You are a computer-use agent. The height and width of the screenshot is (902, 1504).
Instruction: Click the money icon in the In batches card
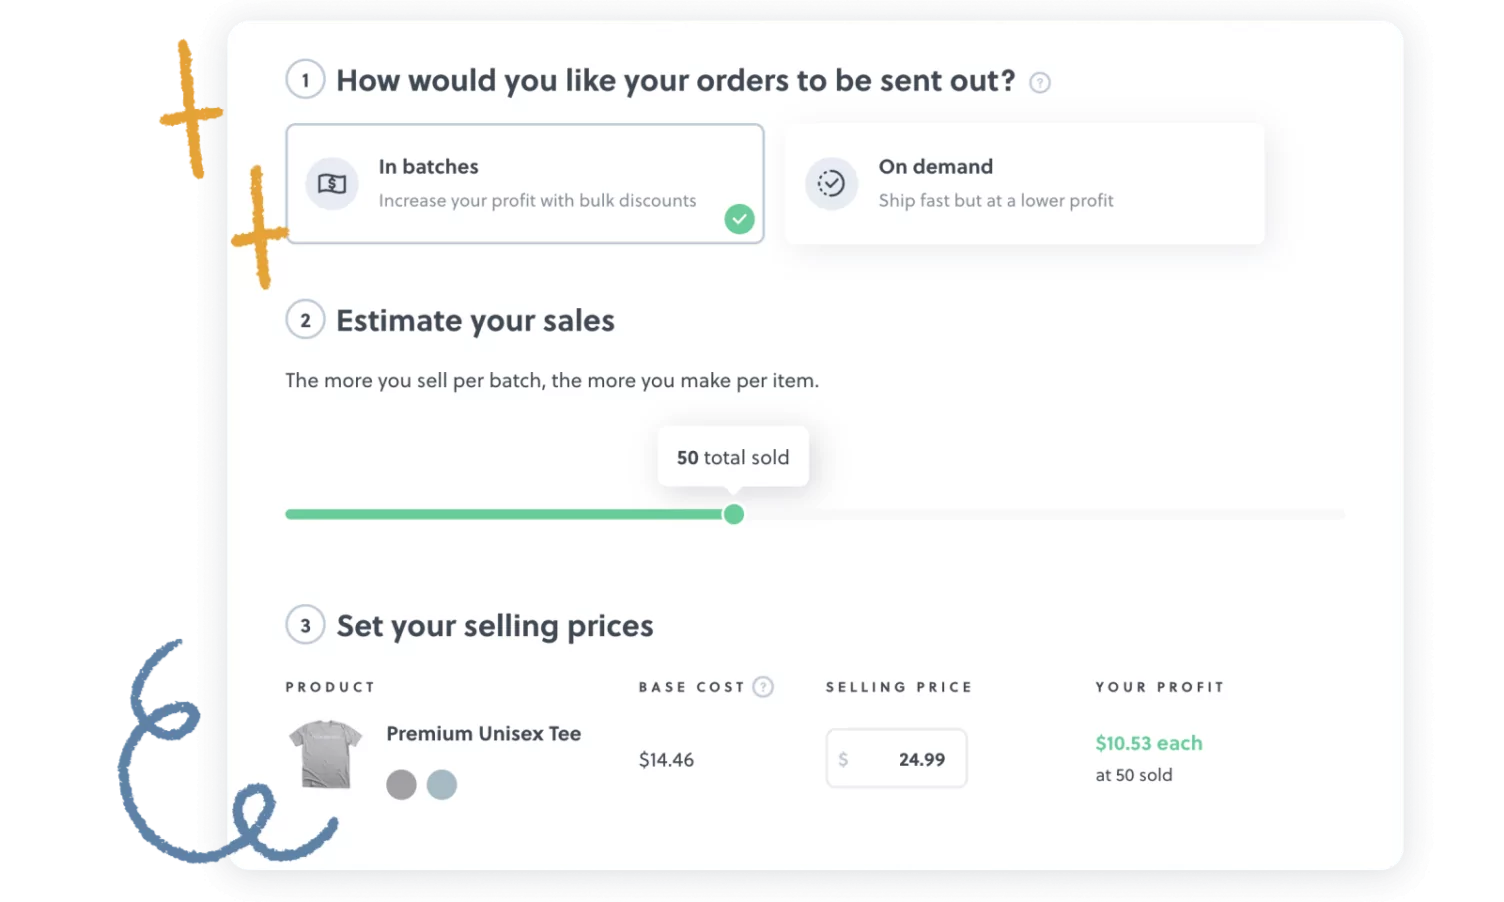point(332,184)
